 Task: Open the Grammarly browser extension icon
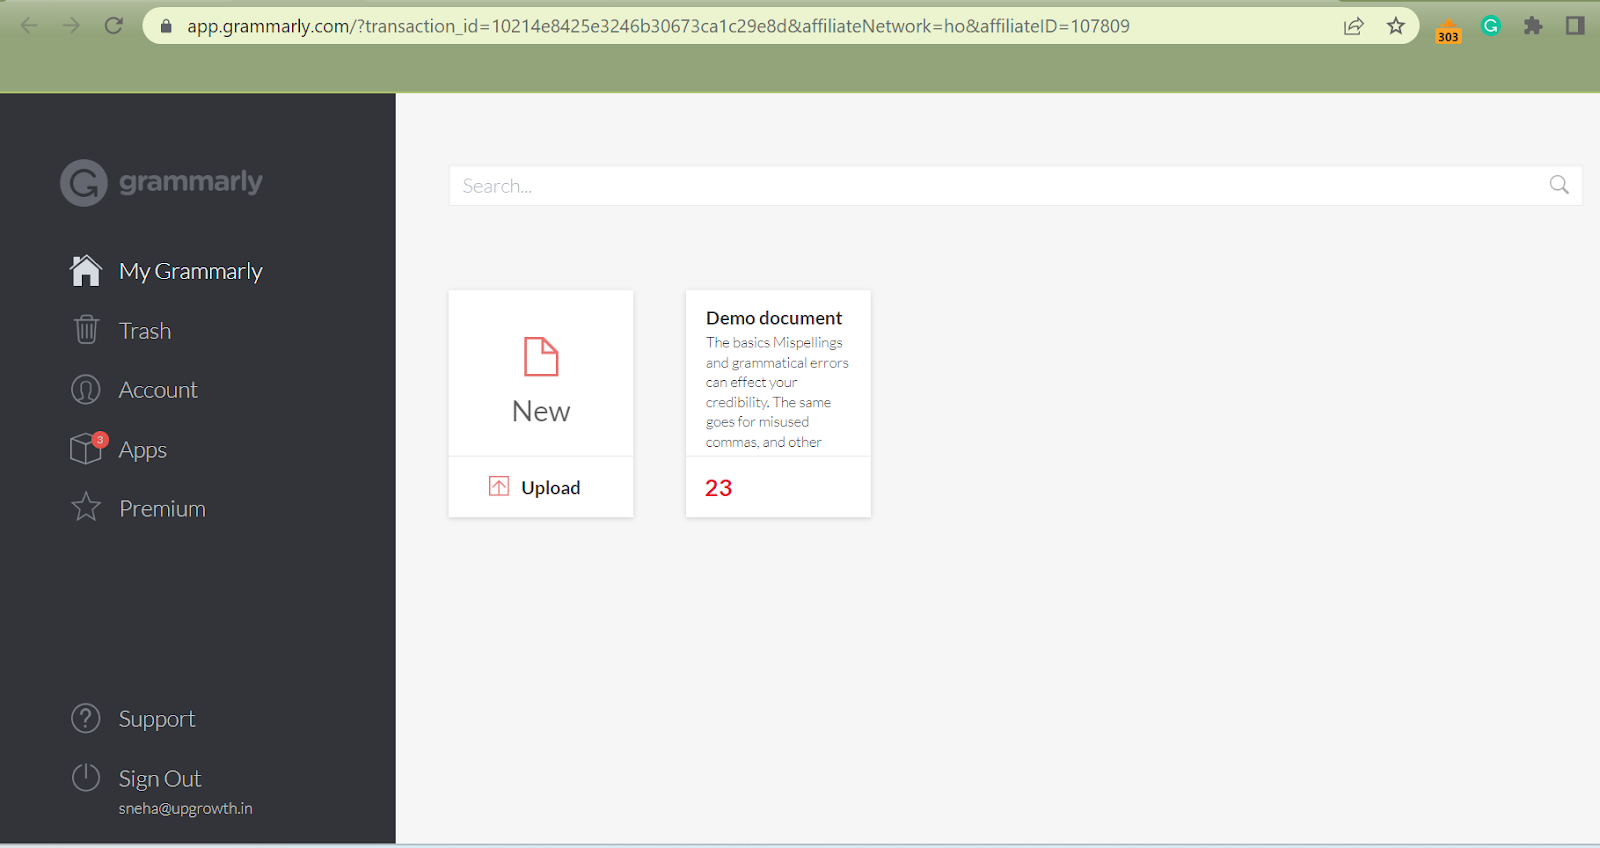tap(1491, 26)
